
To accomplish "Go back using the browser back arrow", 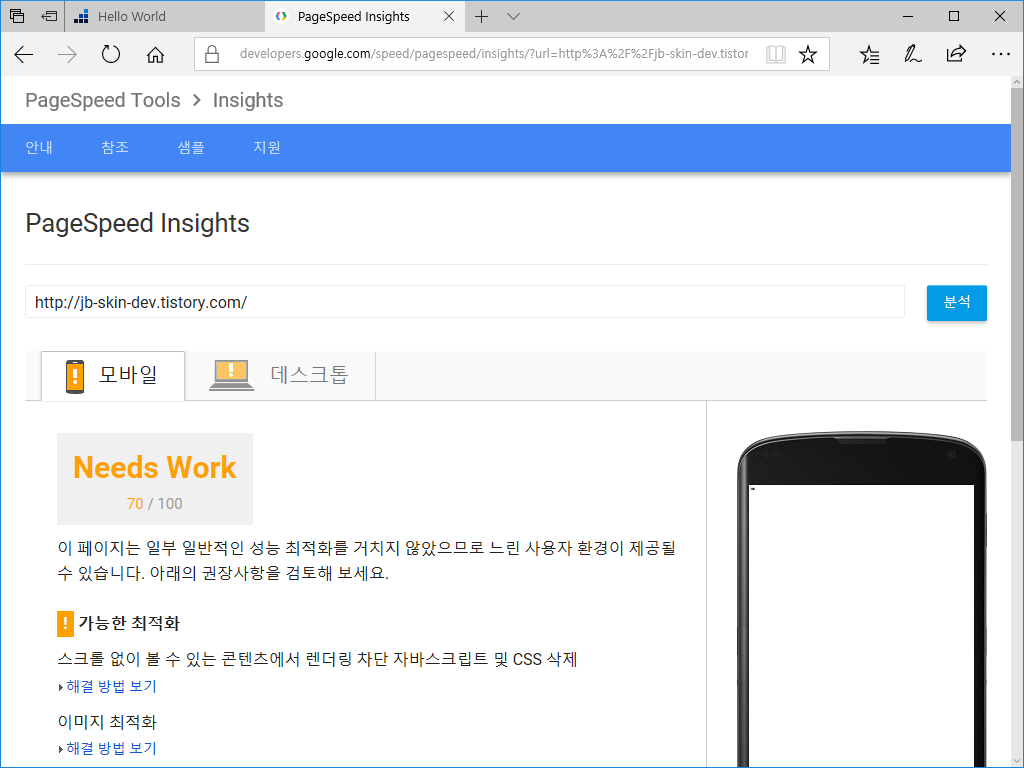I will (x=24, y=54).
